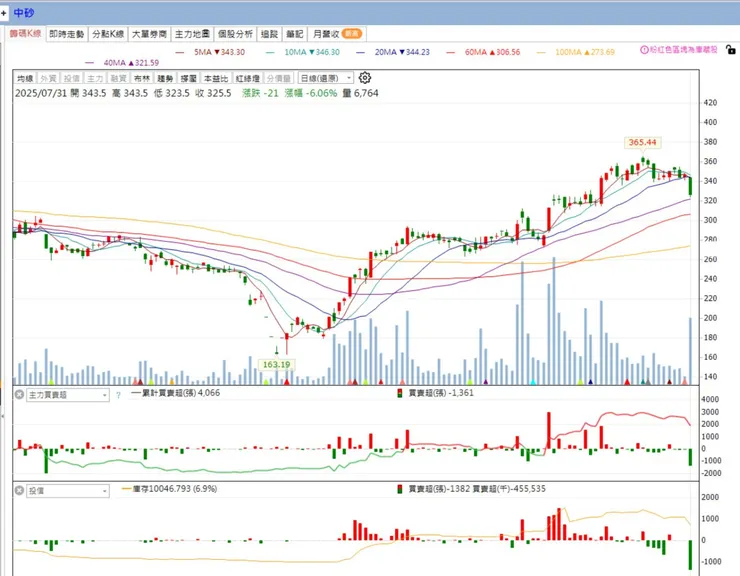Click the 5MA ▼343.30 value

pos(219,52)
